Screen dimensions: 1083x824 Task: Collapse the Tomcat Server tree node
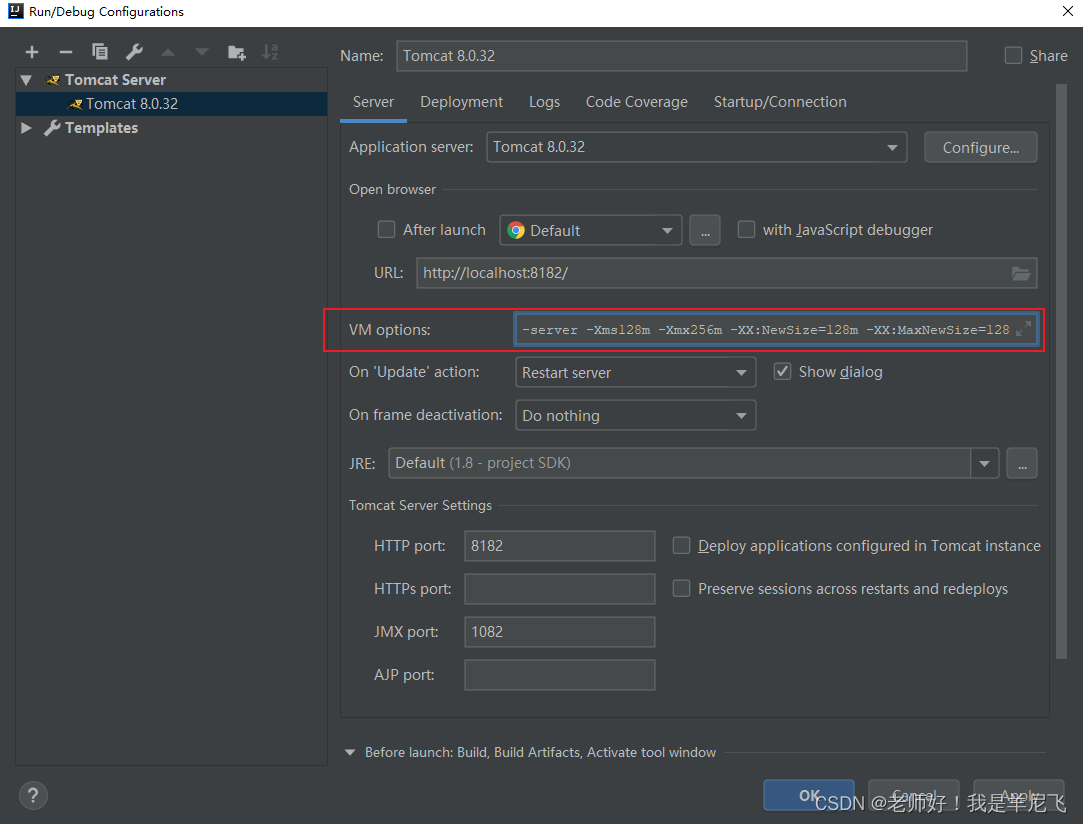coord(26,80)
